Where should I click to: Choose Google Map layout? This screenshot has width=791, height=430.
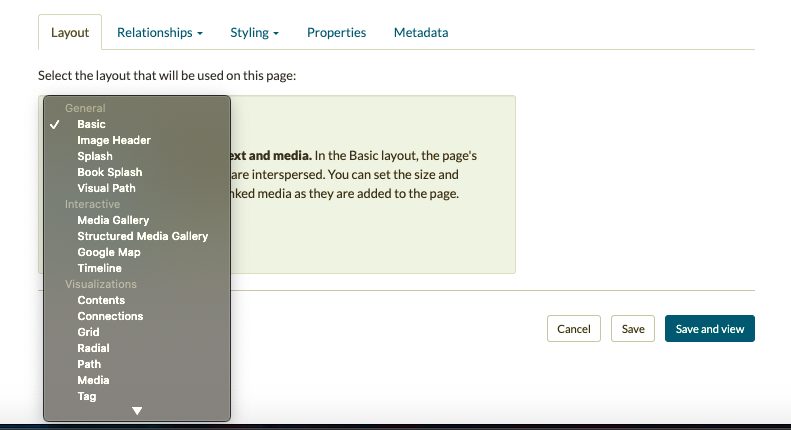pos(108,252)
